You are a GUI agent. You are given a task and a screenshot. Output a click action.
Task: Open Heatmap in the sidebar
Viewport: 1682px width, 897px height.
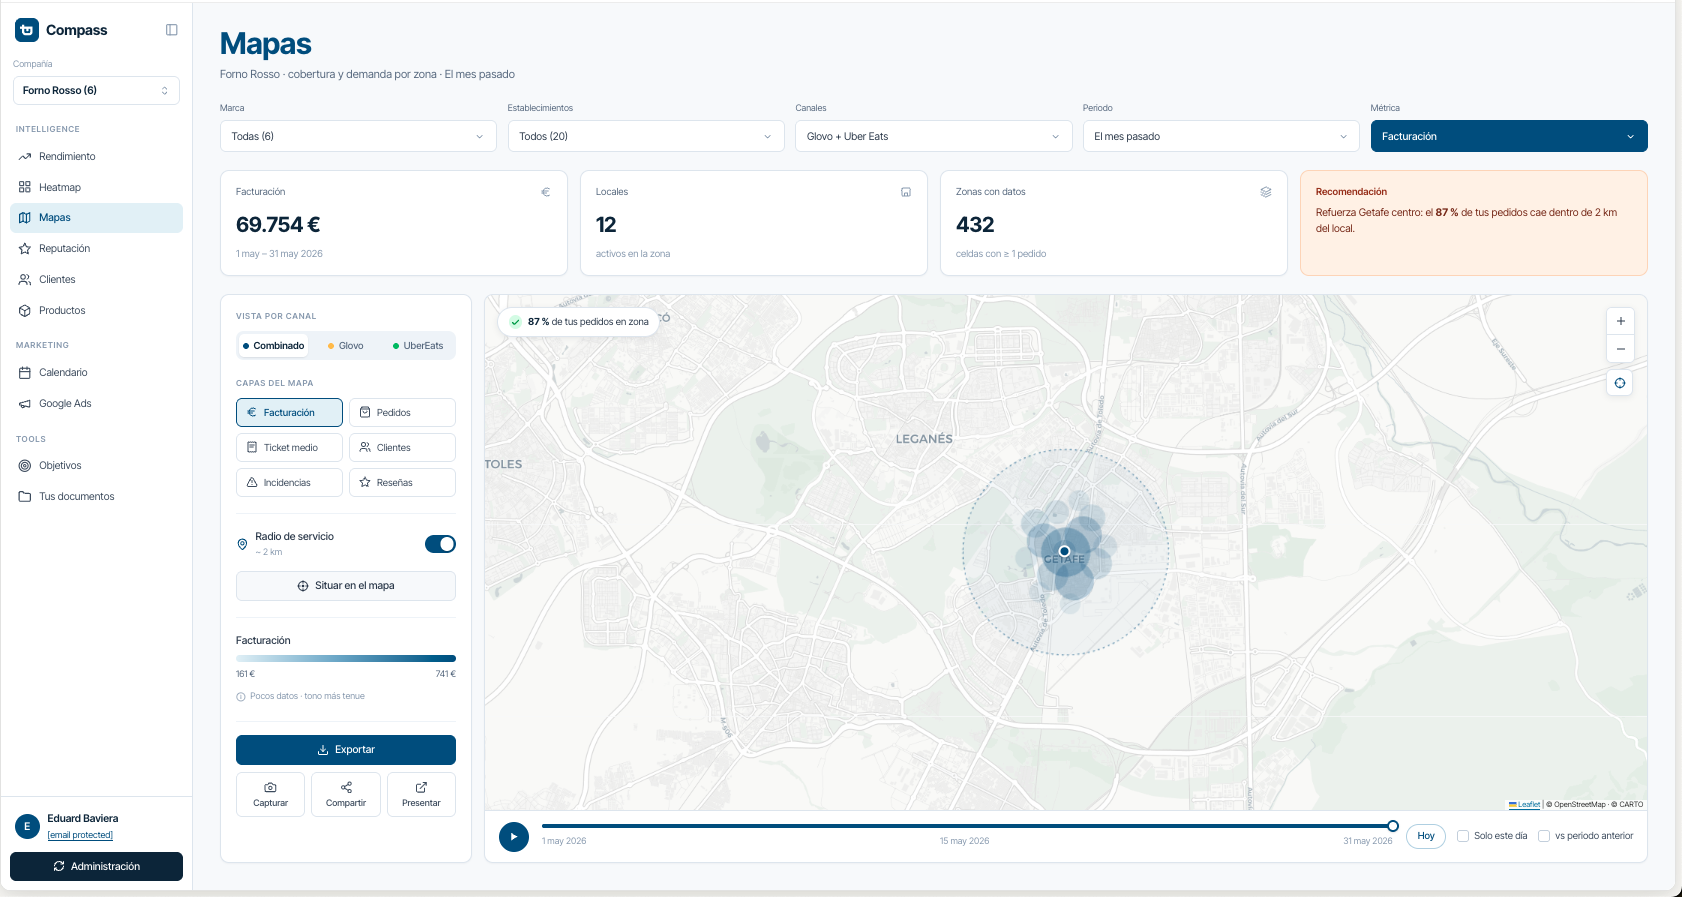tap(96, 187)
